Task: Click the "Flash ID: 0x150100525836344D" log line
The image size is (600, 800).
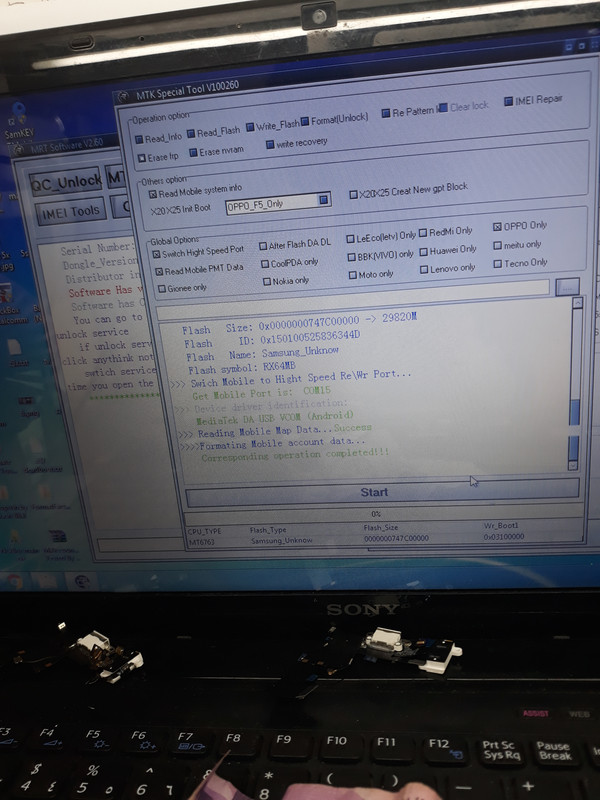Action: coord(272,340)
